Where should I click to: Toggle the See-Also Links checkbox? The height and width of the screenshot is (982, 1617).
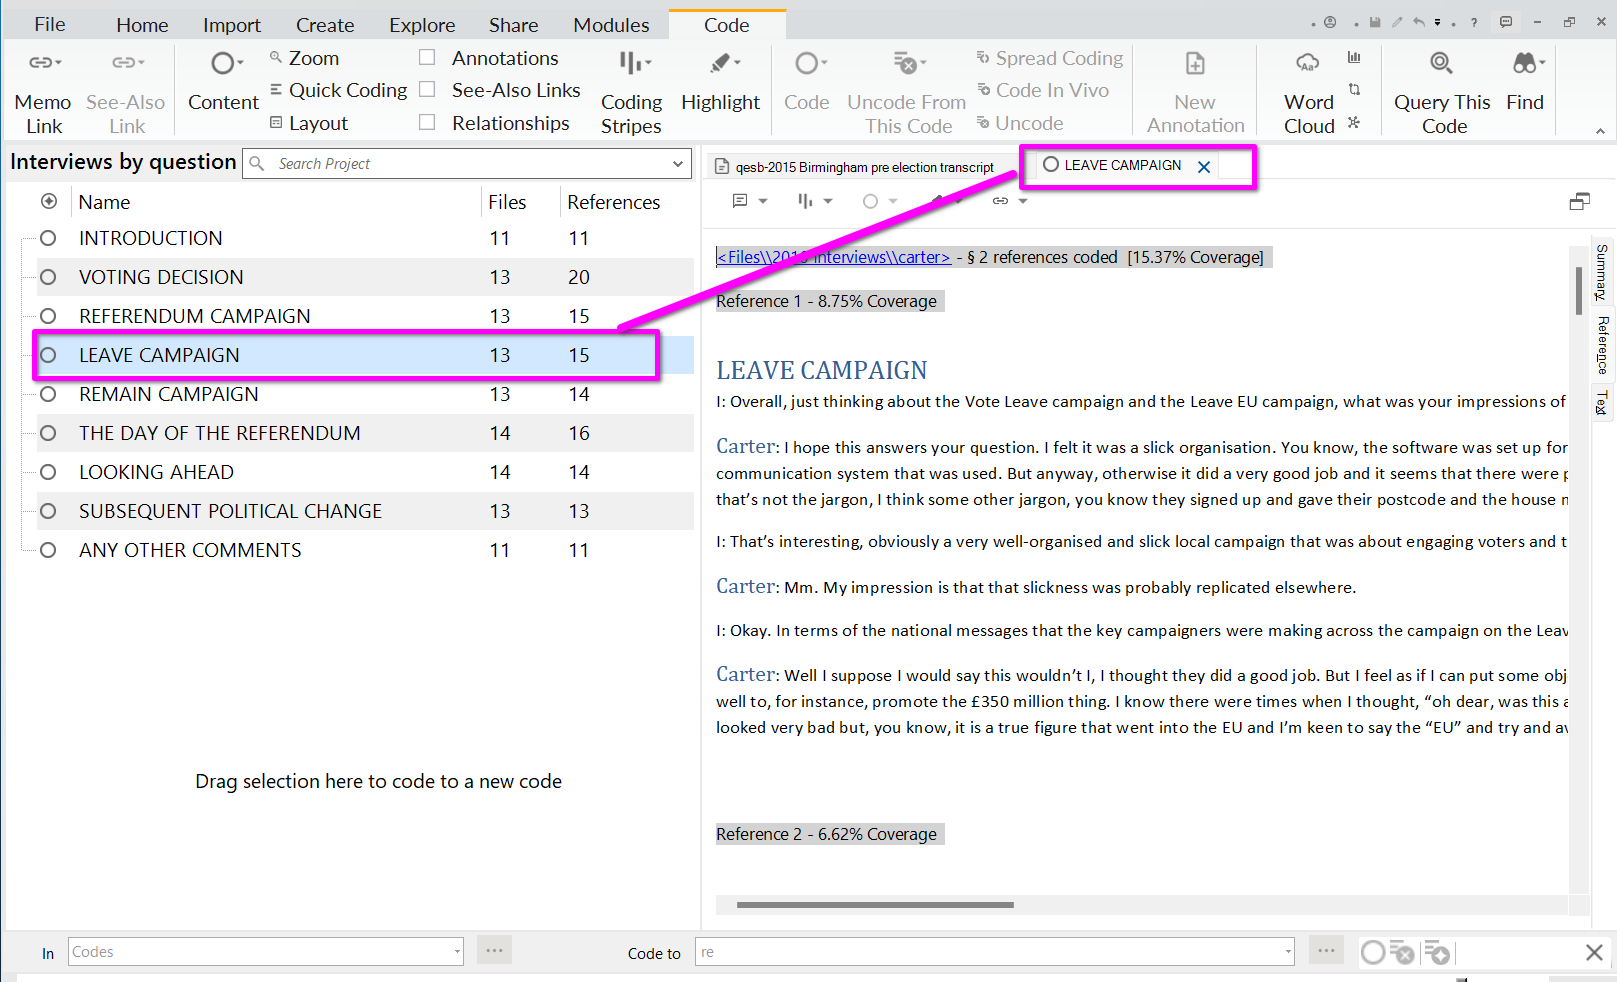tap(427, 90)
